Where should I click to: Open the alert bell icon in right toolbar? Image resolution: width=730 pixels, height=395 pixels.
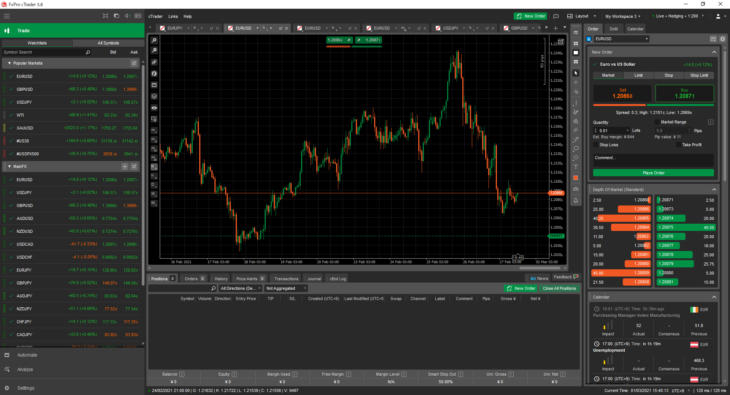click(x=576, y=201)
